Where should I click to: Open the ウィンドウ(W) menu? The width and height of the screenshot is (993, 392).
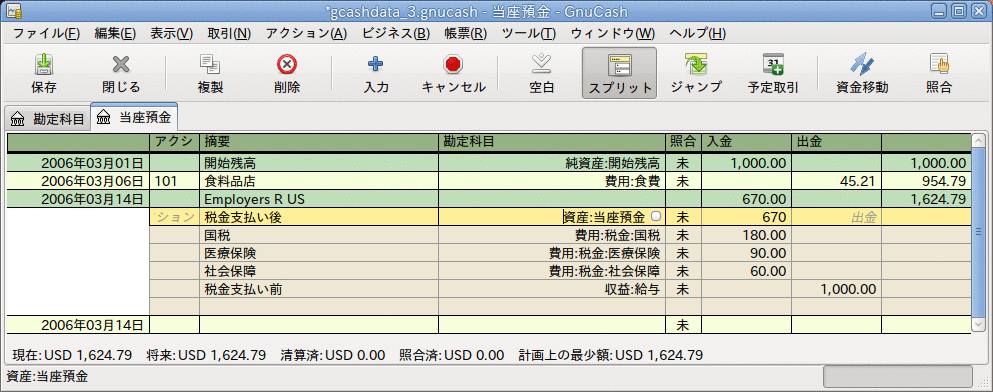(612, 34)
